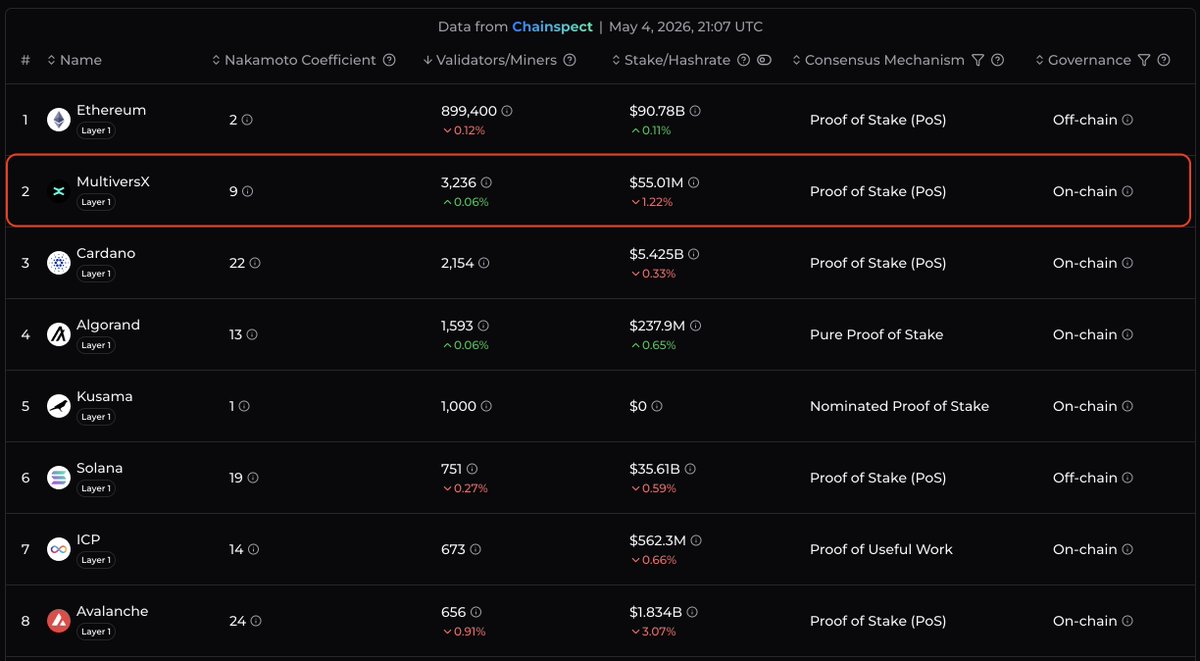Viewport: 1200px width, 661px height.
Task: Click the Validators/Miners help question icon
Action: pos(570,60)
